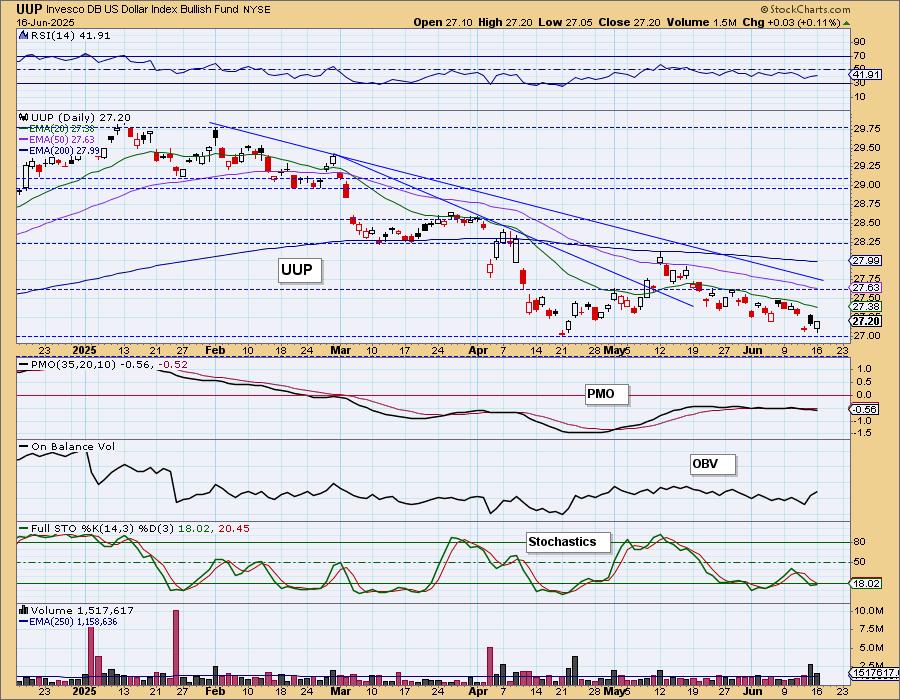Click the High 27.20 header value
Screen dimensions: 900x700
[x=505, y=22]
